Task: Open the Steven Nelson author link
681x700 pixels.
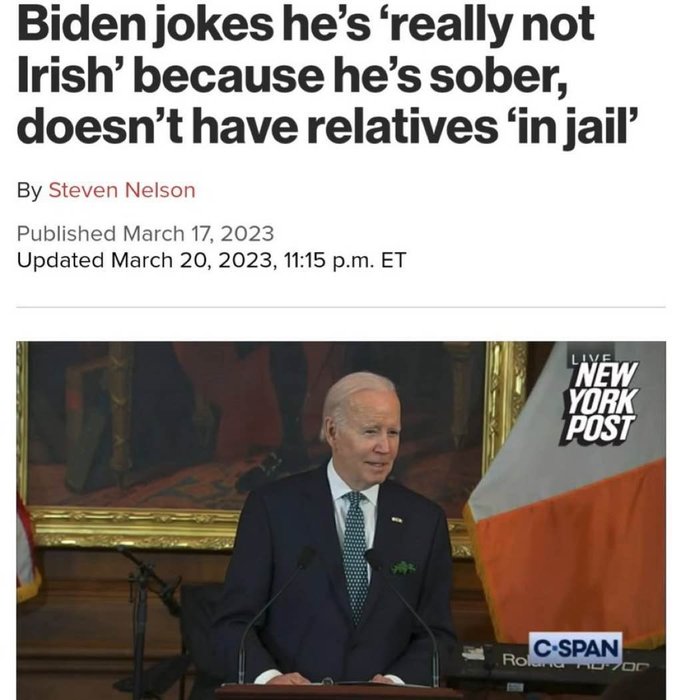Action: pyautogui.click(x=121, y=190)
